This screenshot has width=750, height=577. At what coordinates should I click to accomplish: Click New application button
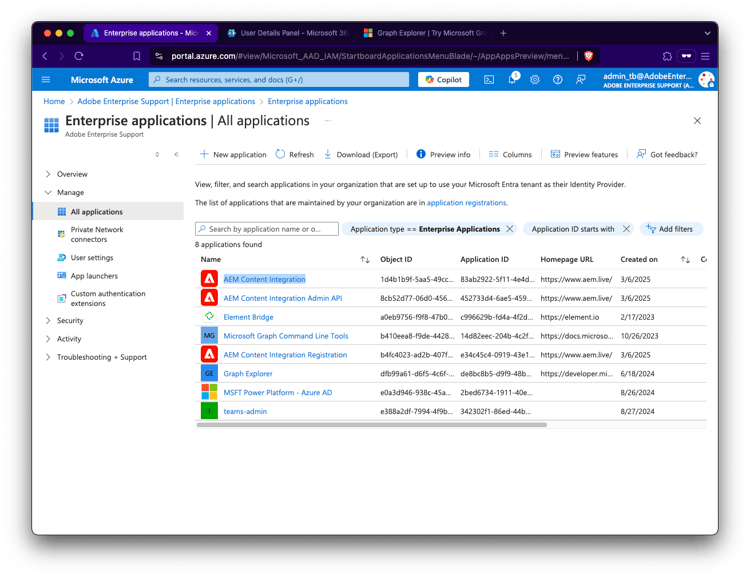tap(233, 154)
